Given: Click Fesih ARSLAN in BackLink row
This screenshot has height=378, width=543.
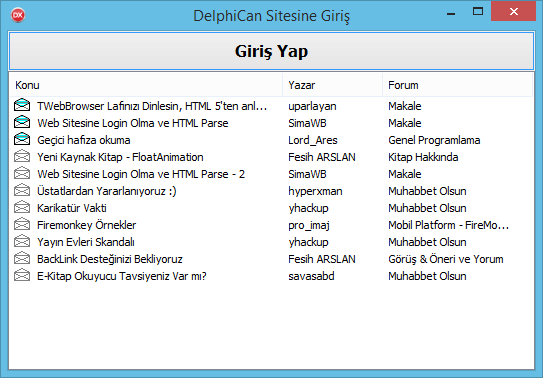Looking at the screenshot, I should (322, 259).
